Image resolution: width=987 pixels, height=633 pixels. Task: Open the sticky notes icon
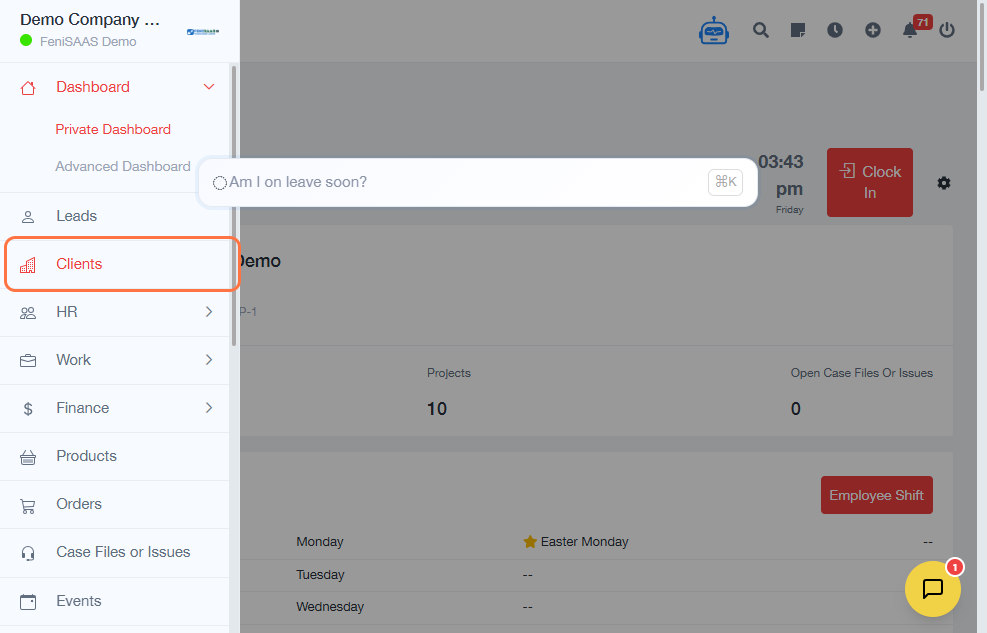[797, 30]
